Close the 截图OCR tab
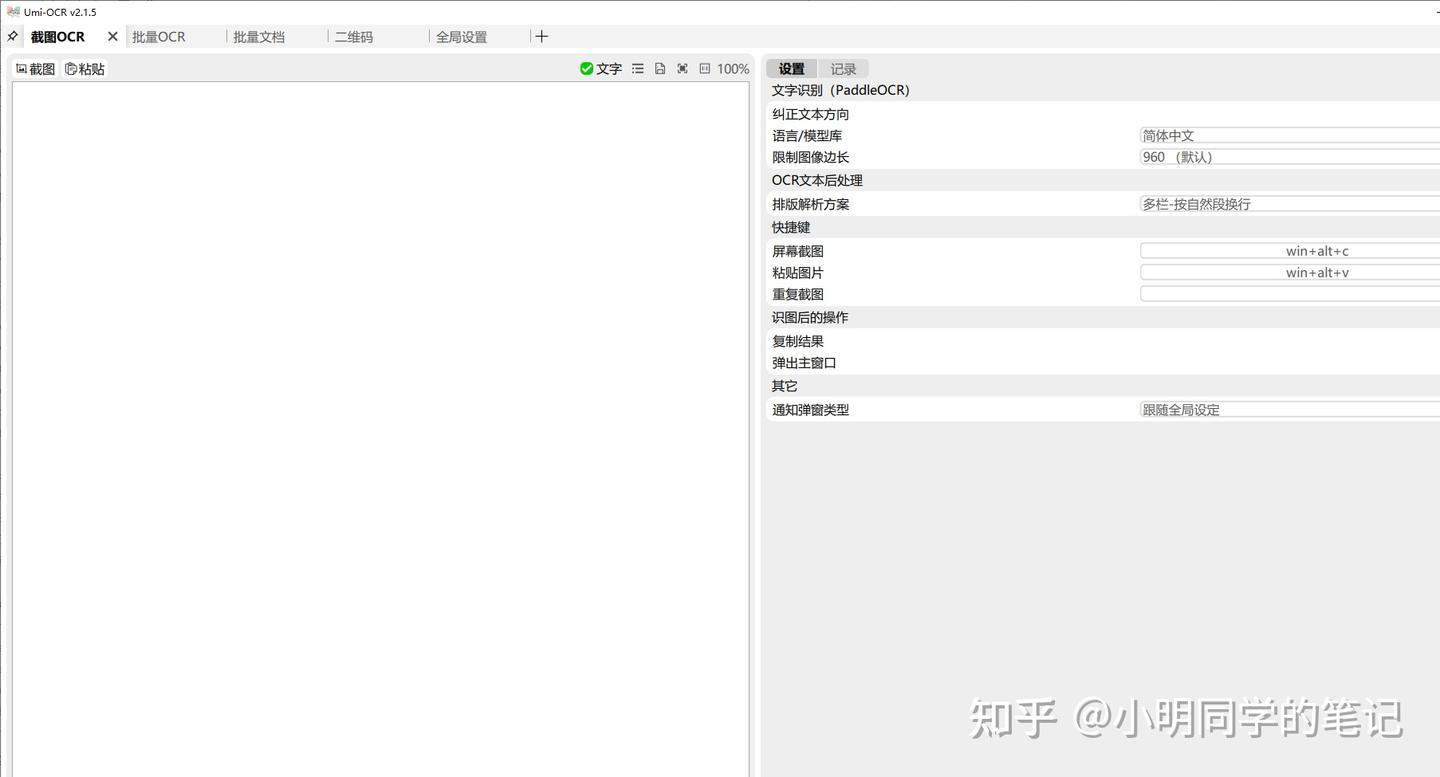This screenshot has width=1440, height=777. 112,36
